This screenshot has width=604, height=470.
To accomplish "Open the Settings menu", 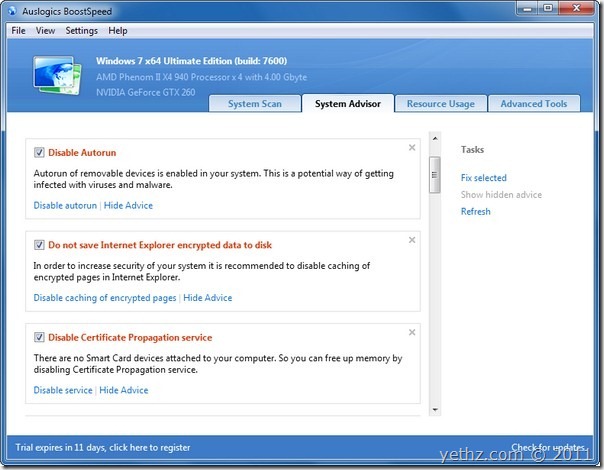I will 82,31.
